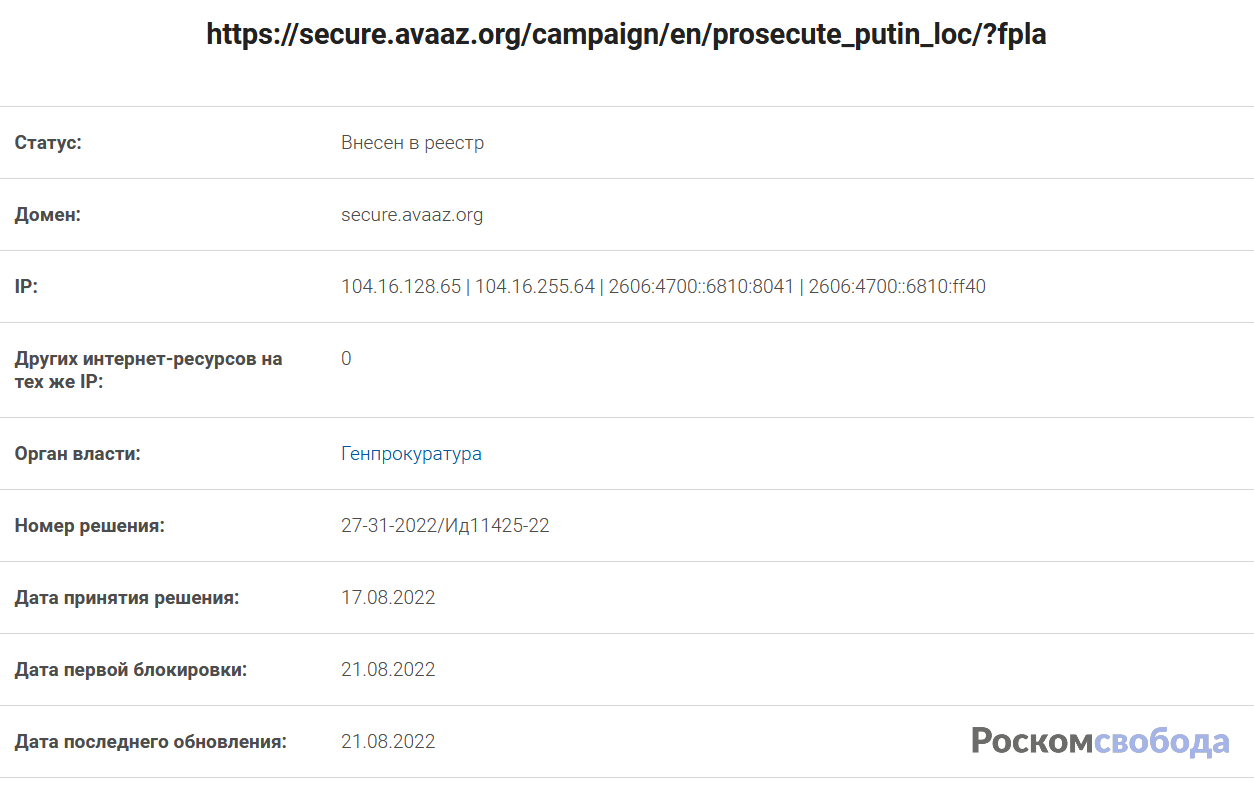Click the Номер решения label

click(89, 526)
